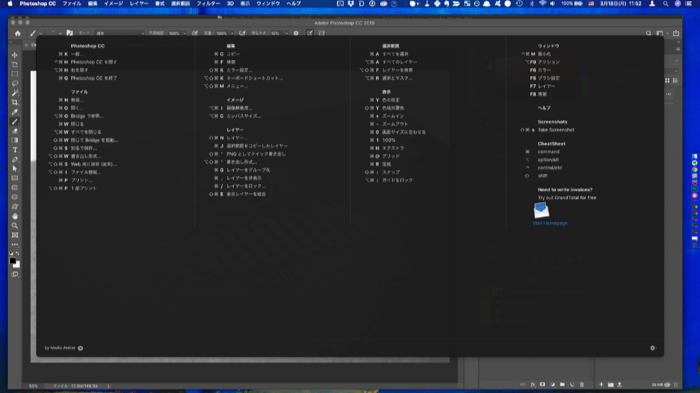Image resolution: width=700 pixels, height=393 pixels.
Task: Click the GrandTotal envelope icon
Action: coord(541,210)
